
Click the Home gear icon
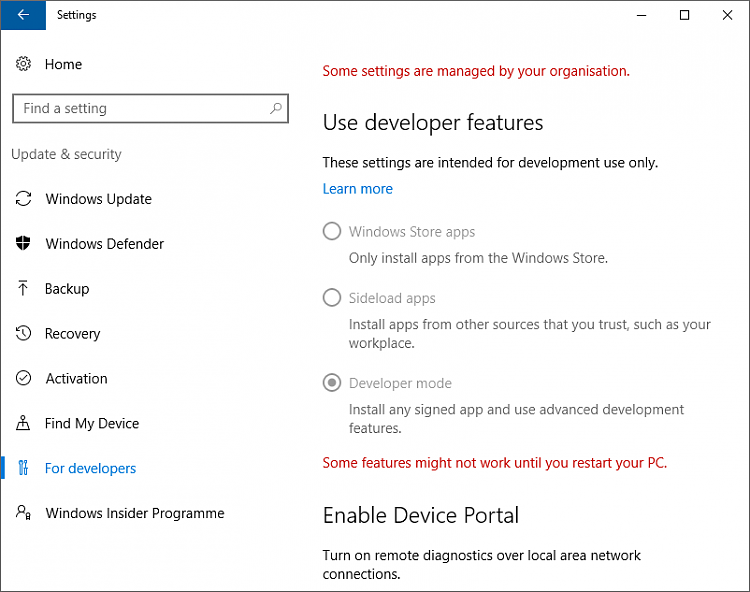[x=23, y=64]
